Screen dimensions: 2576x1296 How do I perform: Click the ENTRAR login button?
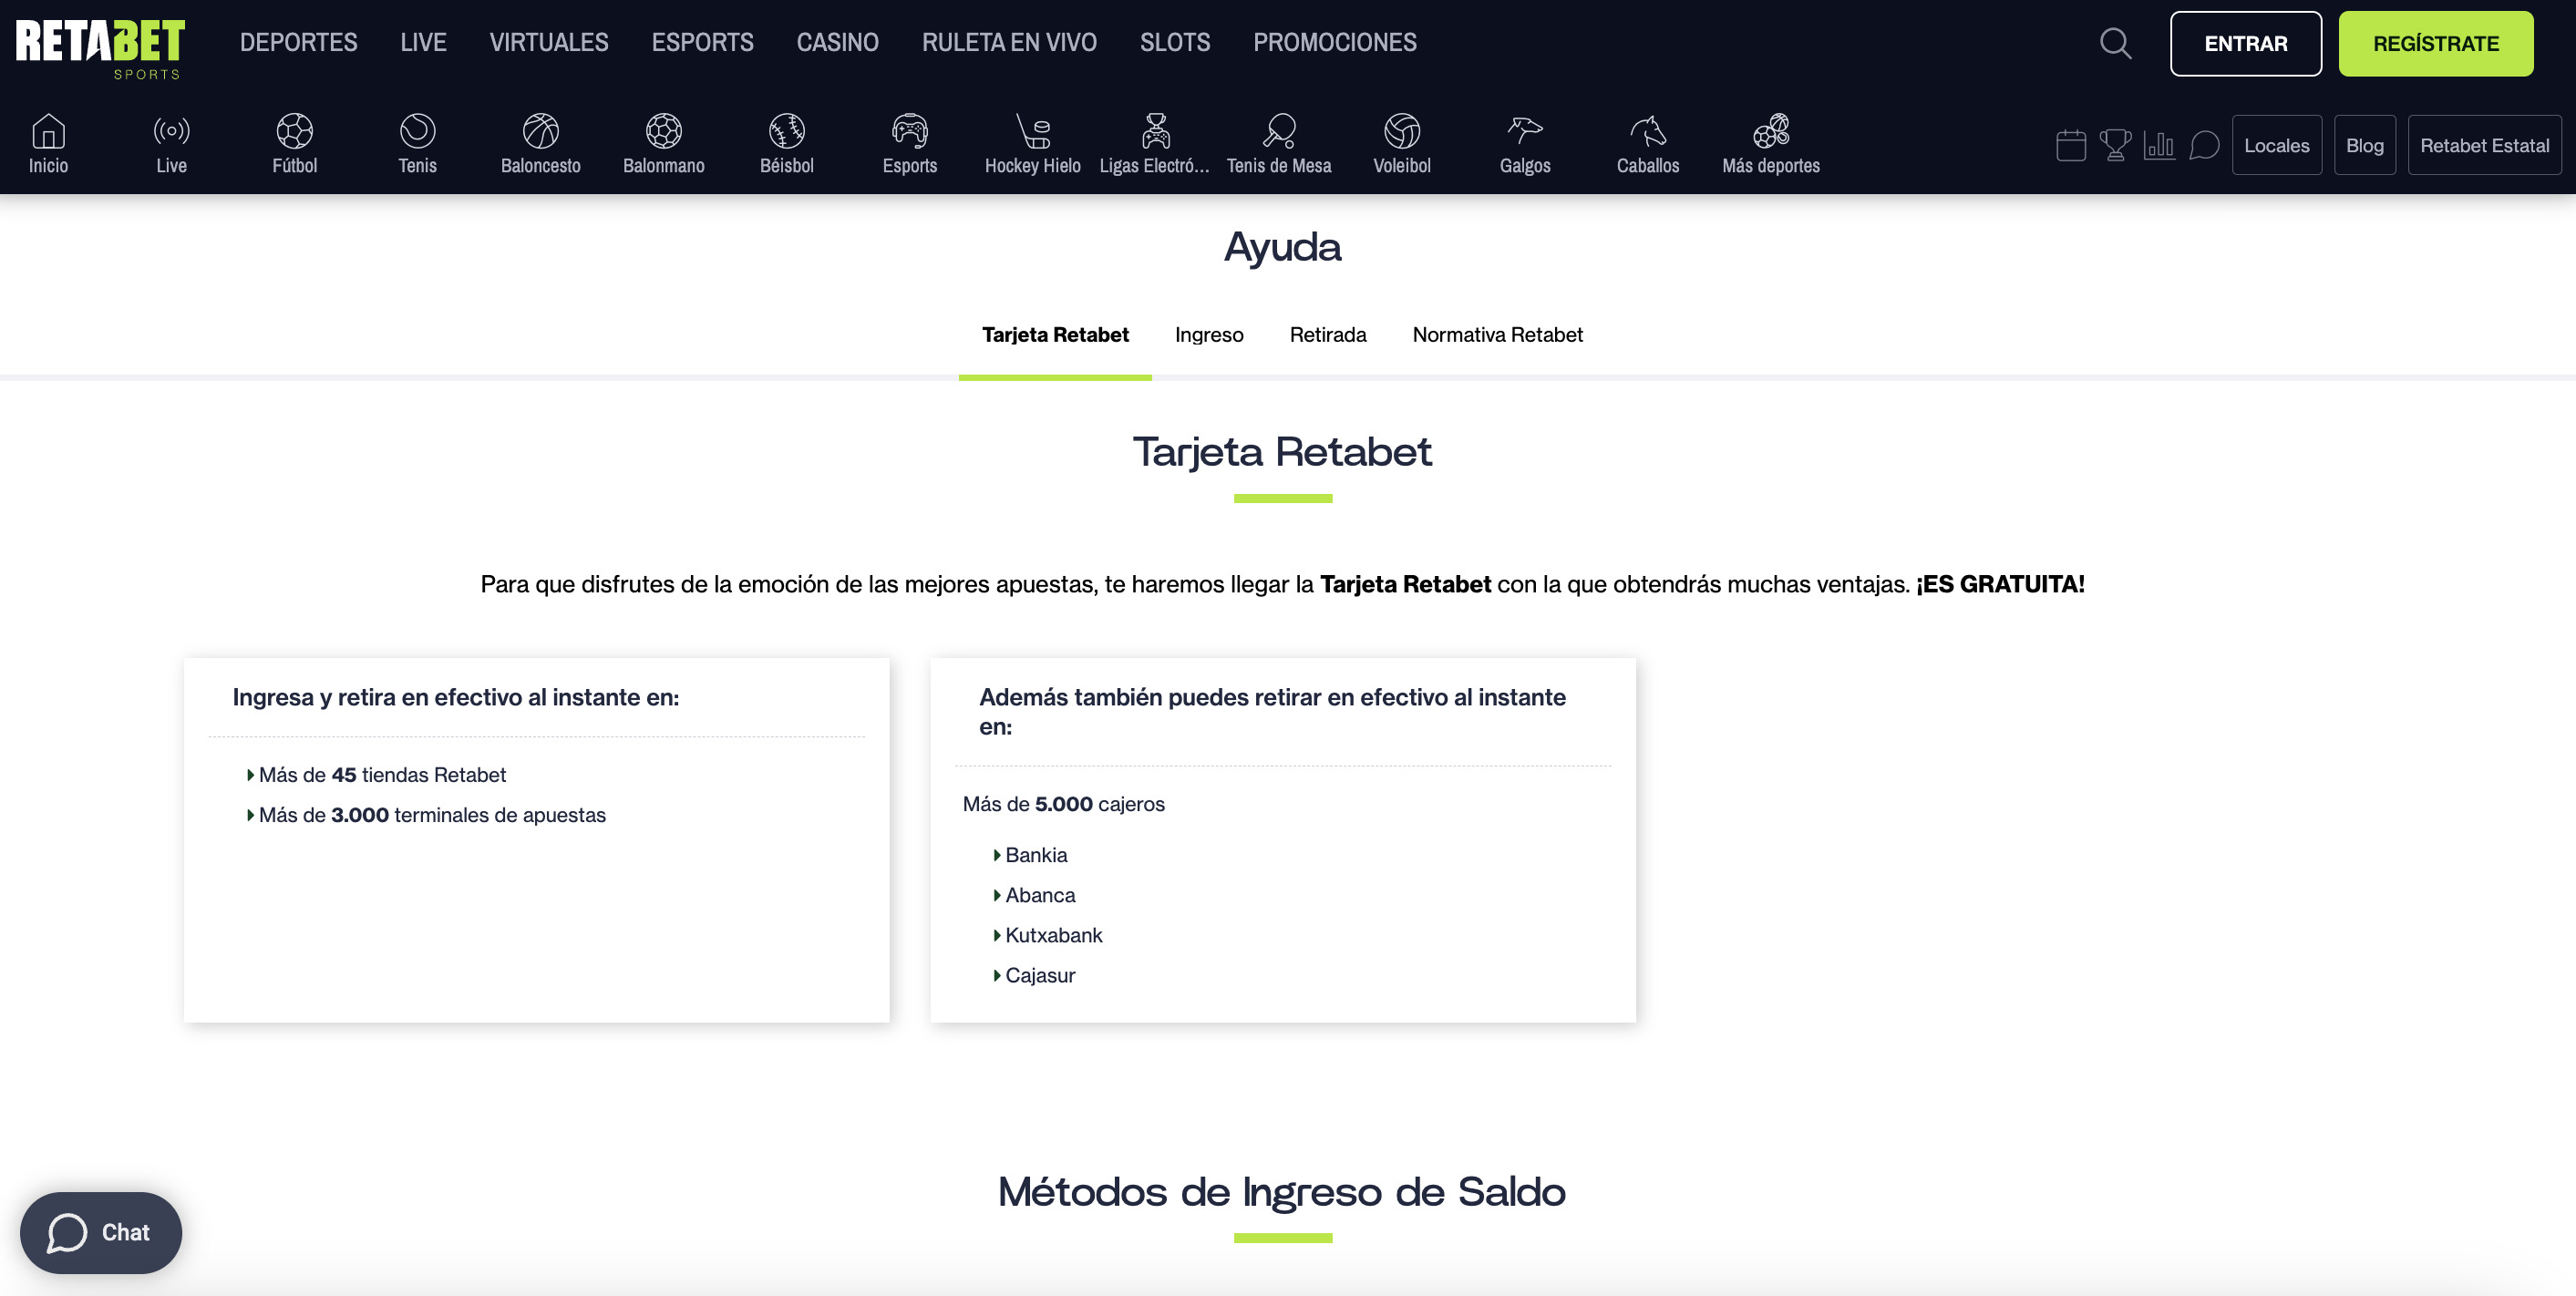tap(2245, 43)
